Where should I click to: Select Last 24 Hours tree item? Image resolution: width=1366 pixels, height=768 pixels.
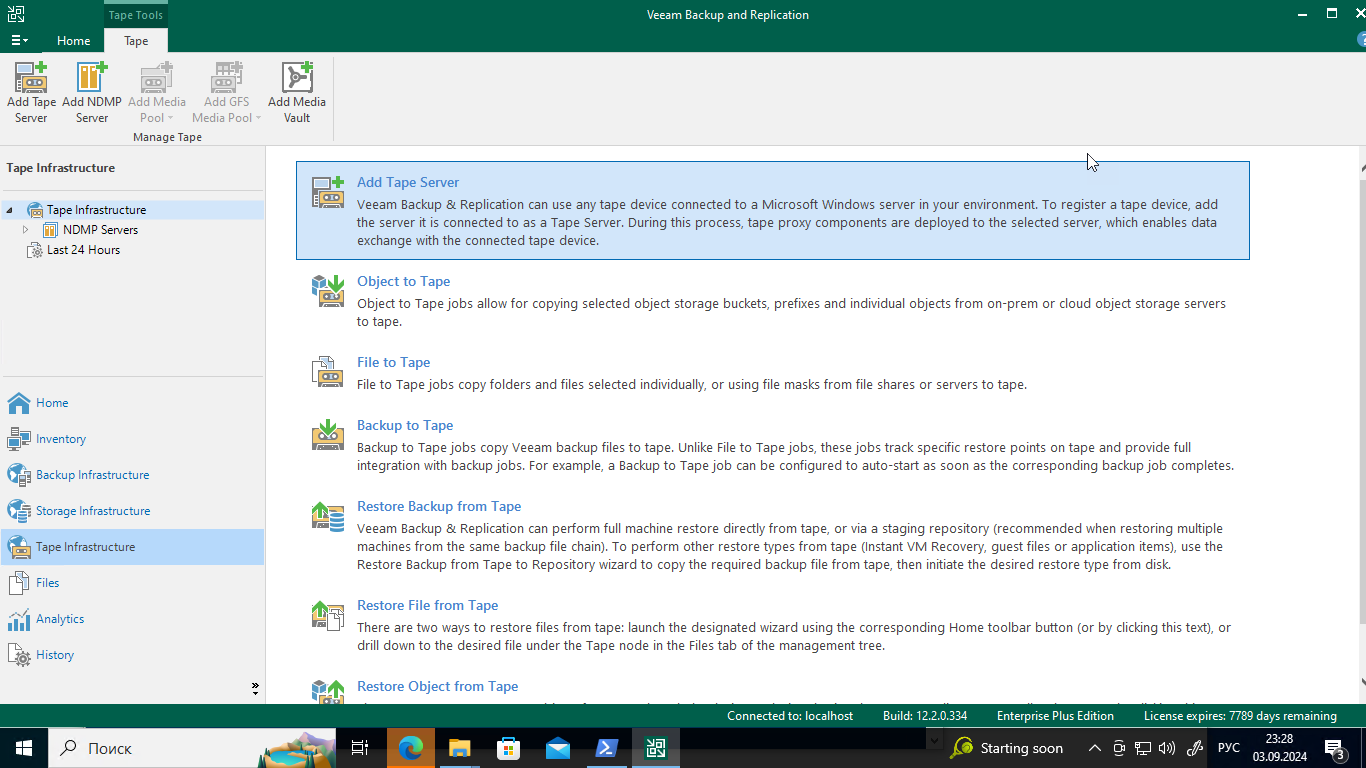point(83,250)
